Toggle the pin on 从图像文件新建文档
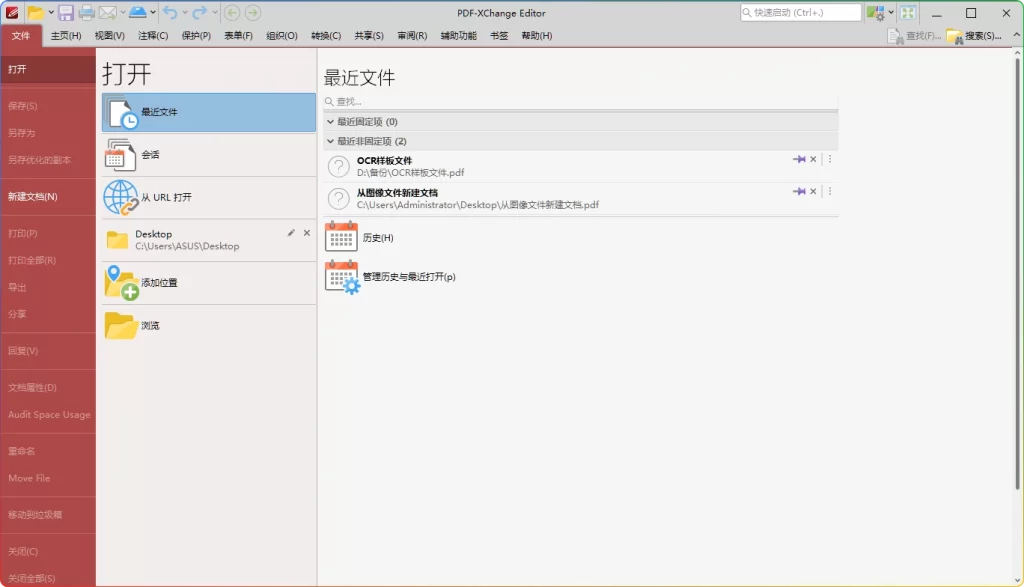 [800, 190]
